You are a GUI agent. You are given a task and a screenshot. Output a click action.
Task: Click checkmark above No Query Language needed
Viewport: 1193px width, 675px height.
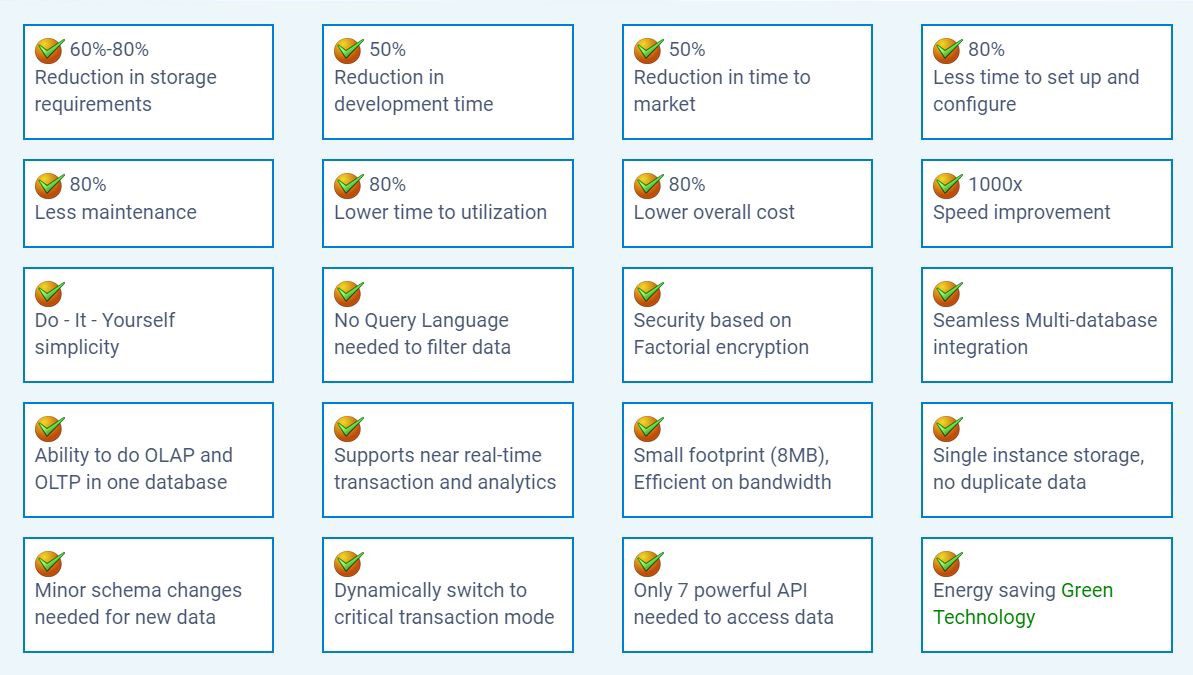pyautogui.click(x=348, y=293)
